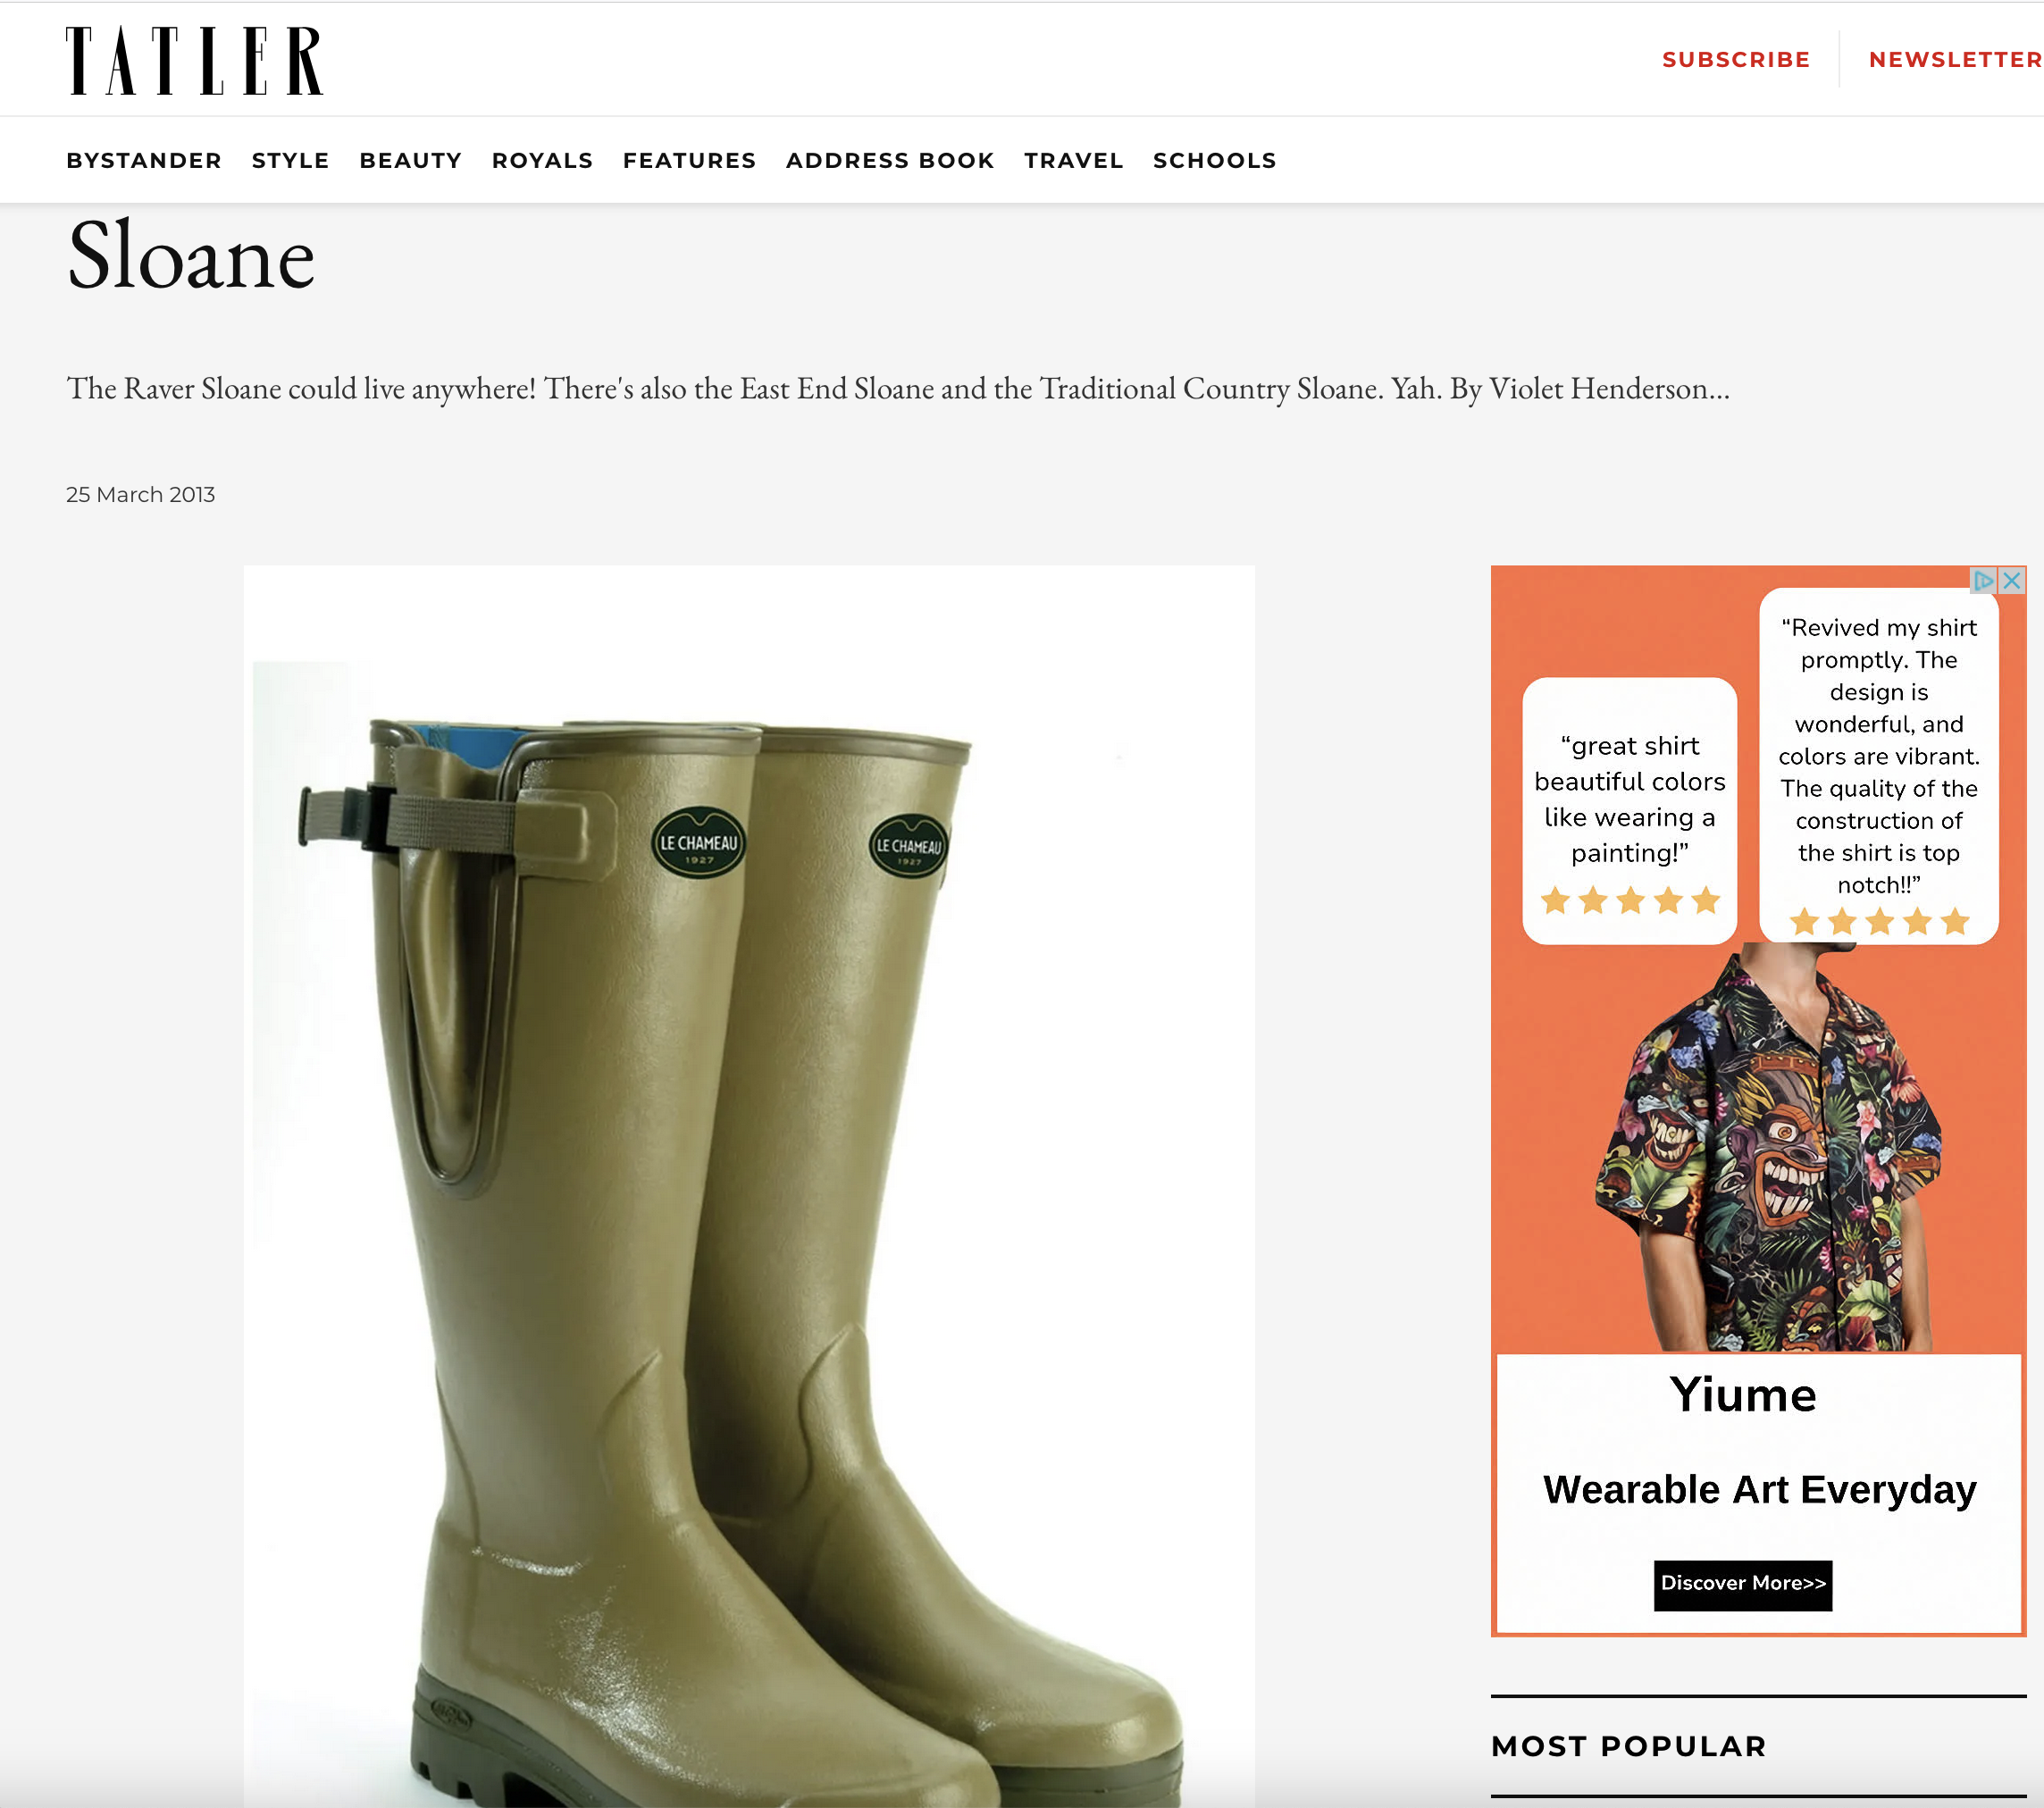Go to the Schools section
The height and width of the screenshot is (1808, 2044).
(x=1215, y=161)
